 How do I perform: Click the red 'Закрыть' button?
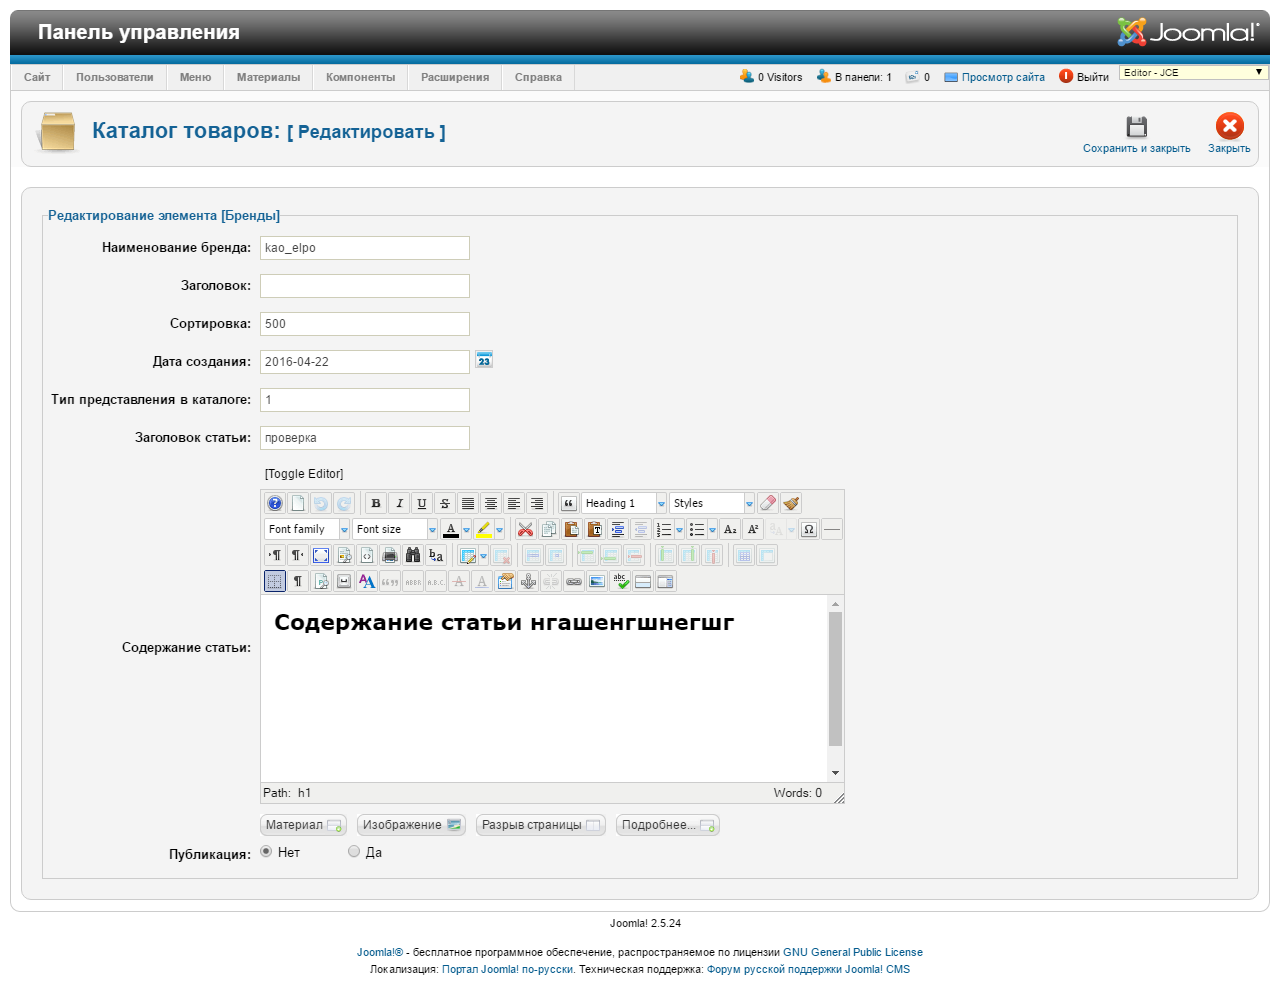1229,134
